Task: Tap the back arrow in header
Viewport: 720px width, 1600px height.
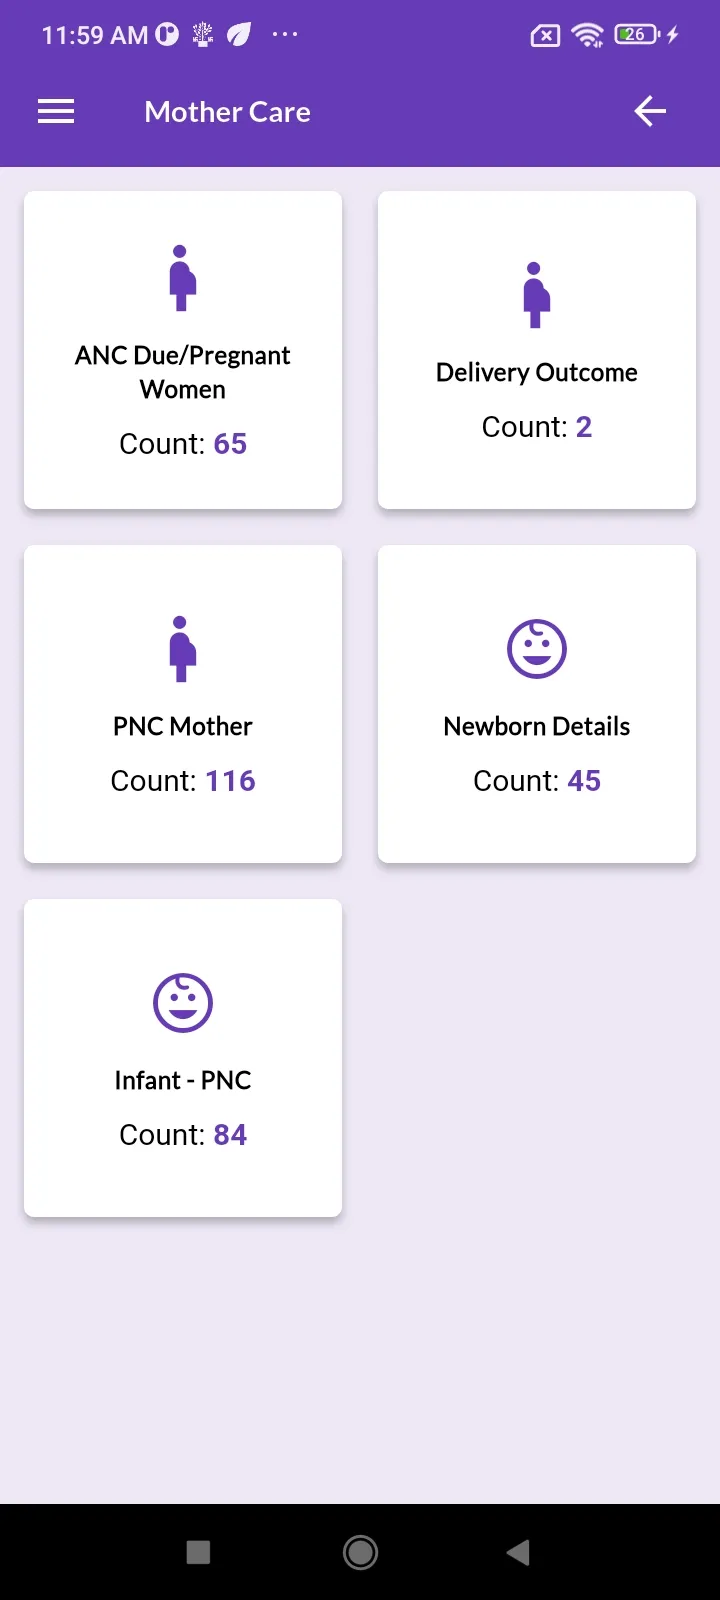Action: tap(650, 112)
